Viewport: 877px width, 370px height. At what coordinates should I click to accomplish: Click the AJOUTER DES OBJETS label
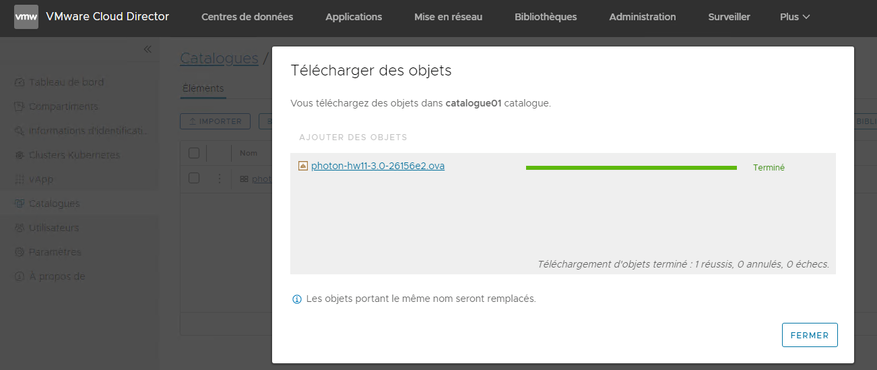[x=353, y=137]
